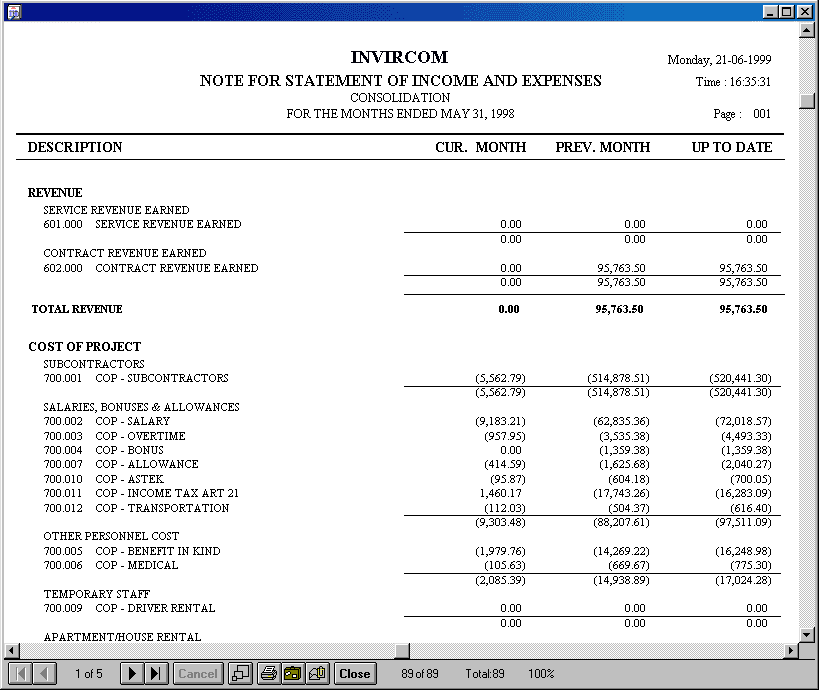Click the bold 95,763.50 up-to-date total revenue
819x690 pixels.
(x=743, y=309)
